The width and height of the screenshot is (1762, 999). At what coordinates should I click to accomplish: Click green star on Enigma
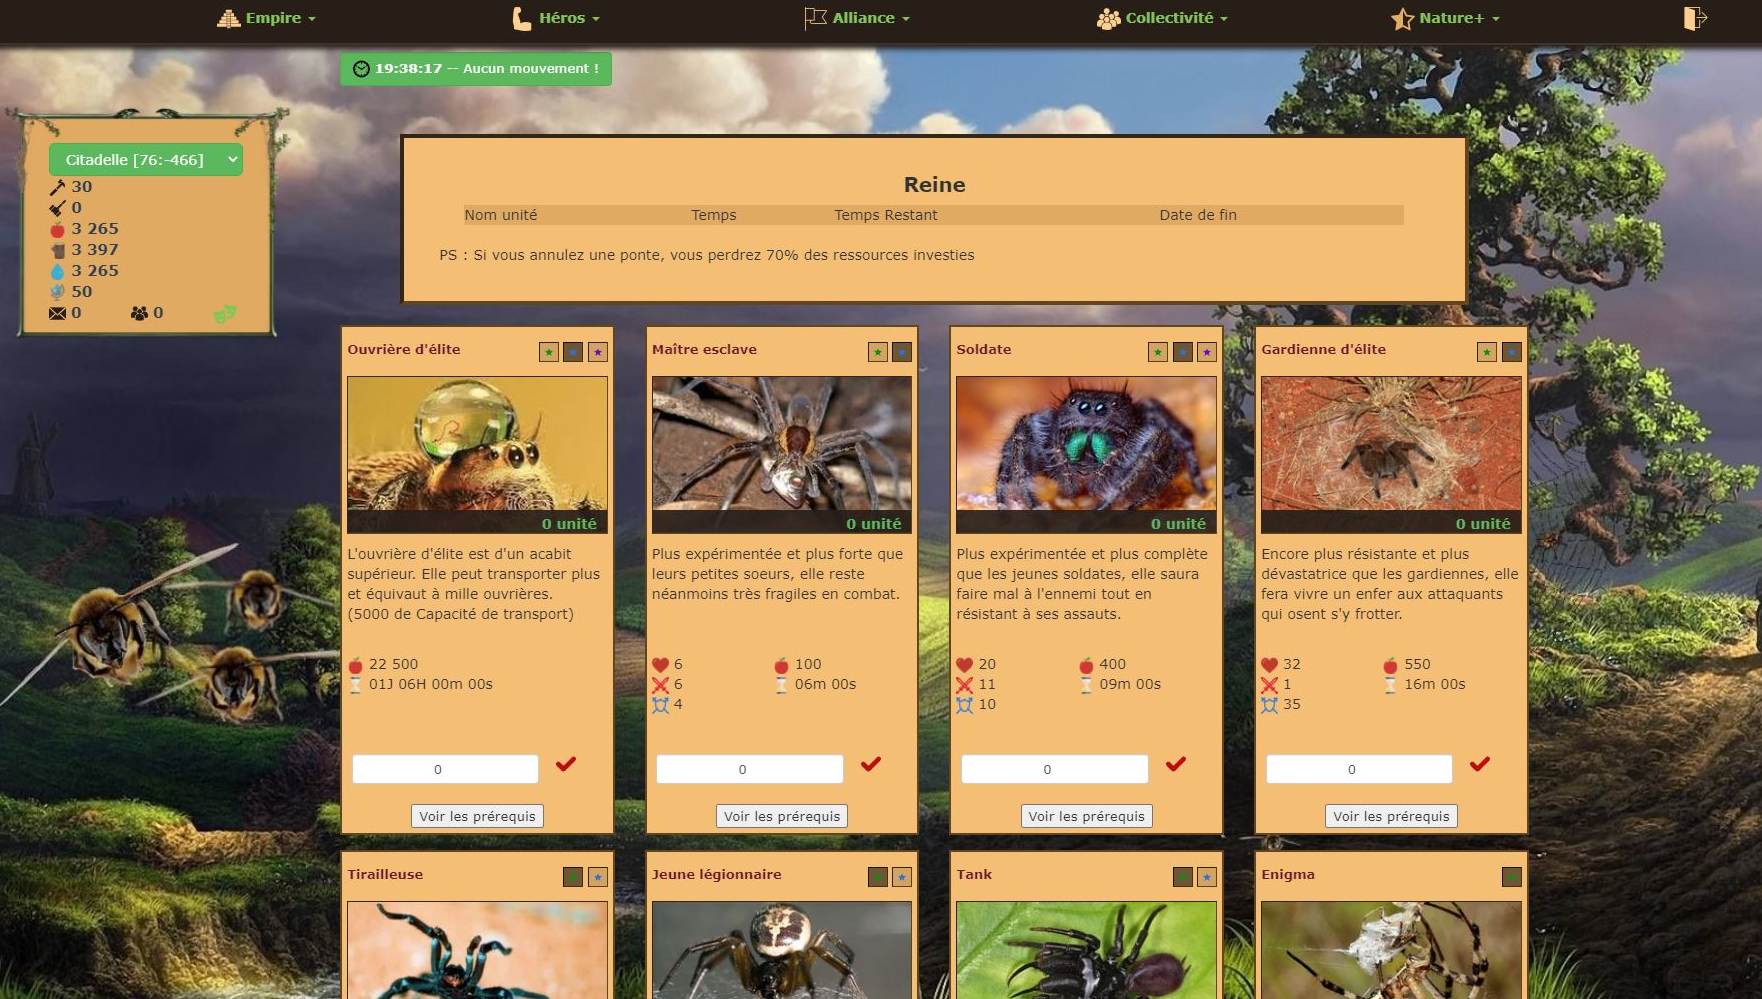pos(1512,877)
